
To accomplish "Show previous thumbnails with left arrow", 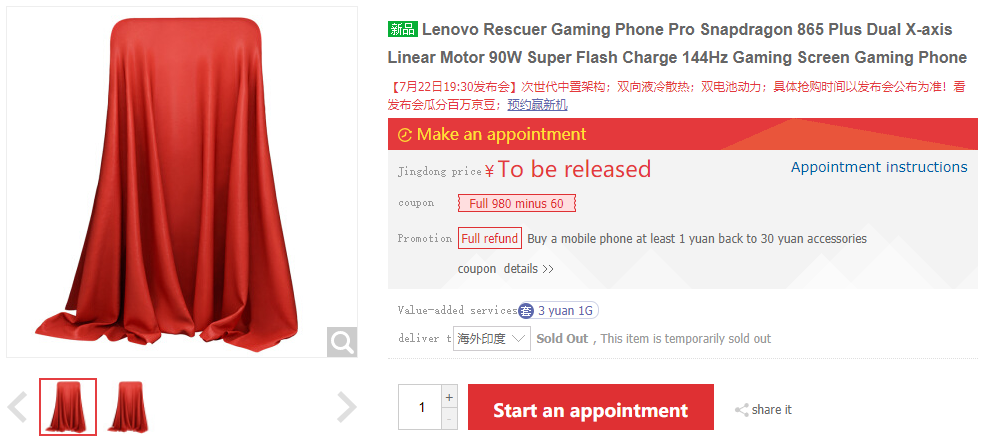I will click(18, 407).
